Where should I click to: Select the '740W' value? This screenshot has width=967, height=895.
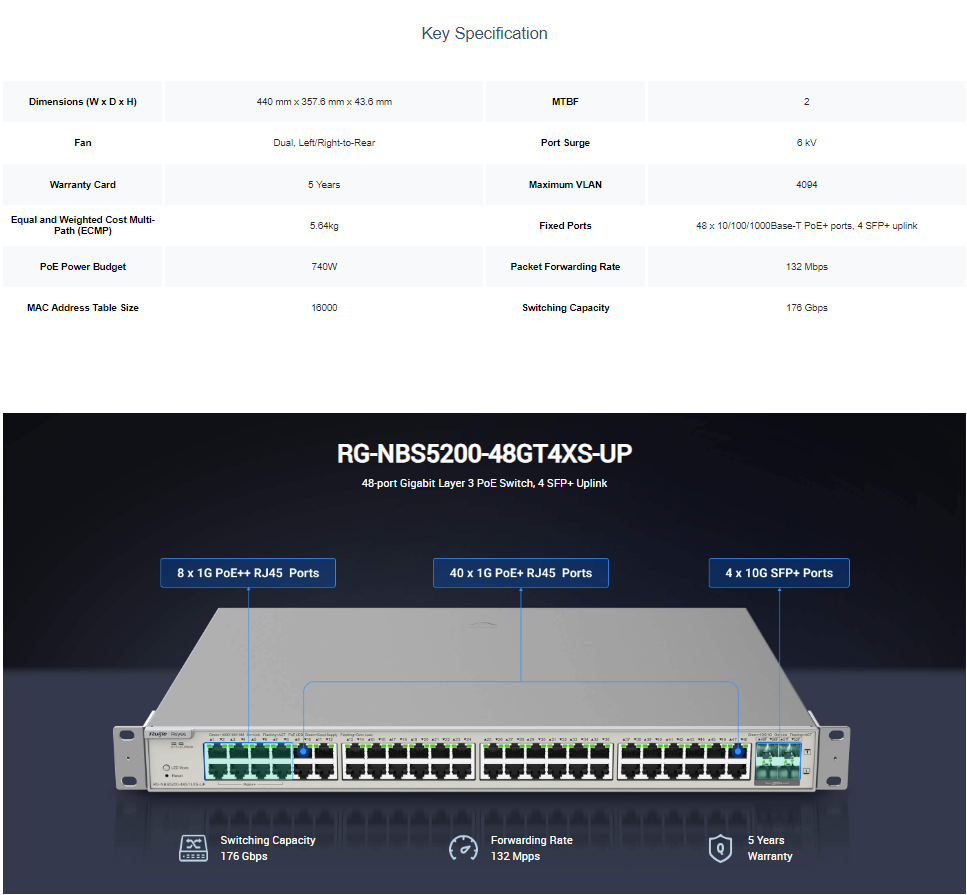point(324,266)
